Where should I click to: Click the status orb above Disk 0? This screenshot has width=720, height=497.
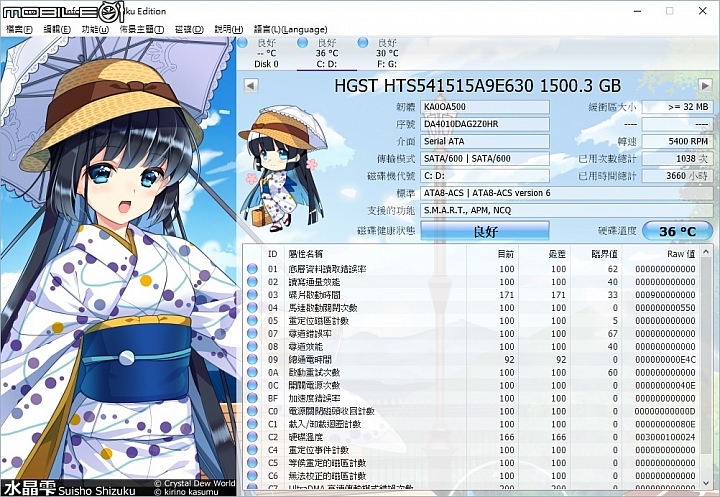(242, 43)
